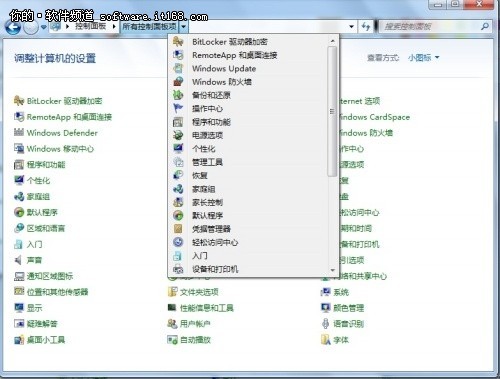Image resolution: width=500 pixels, height=379 pixels.
Task: Click 轻松访问中心 icon in dropdown list
Action: pyautogui.click(x=178, y=242)
